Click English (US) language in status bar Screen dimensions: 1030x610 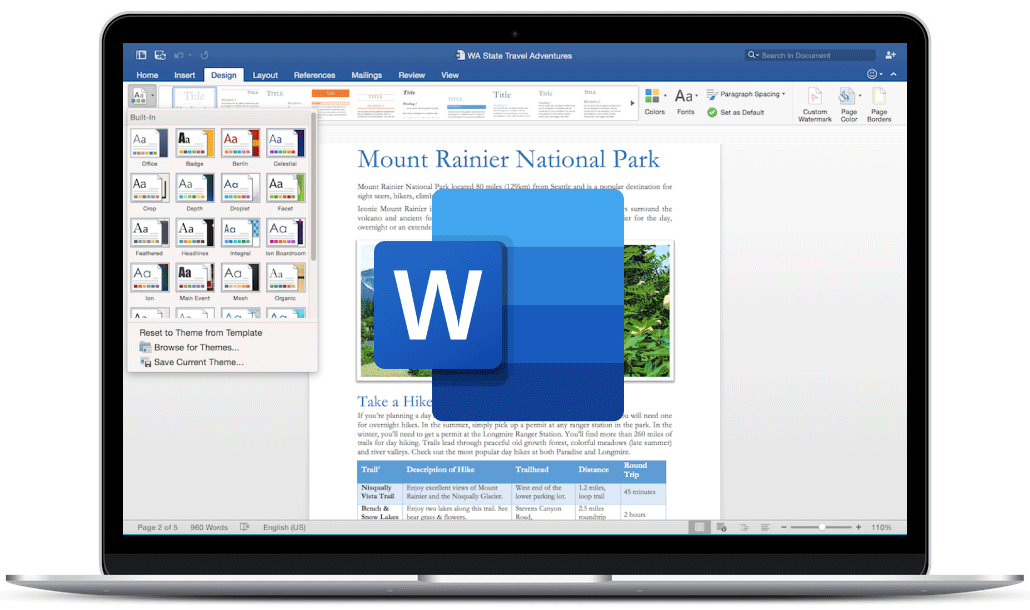pos(284,527)
